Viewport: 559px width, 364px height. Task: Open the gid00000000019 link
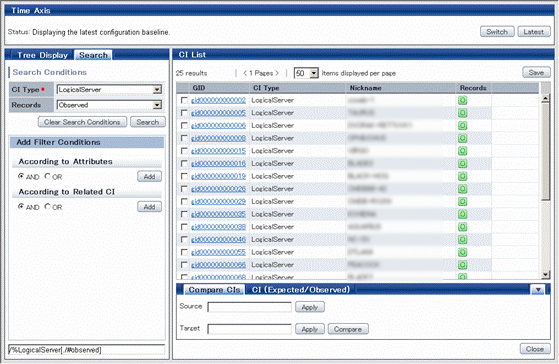218,176
